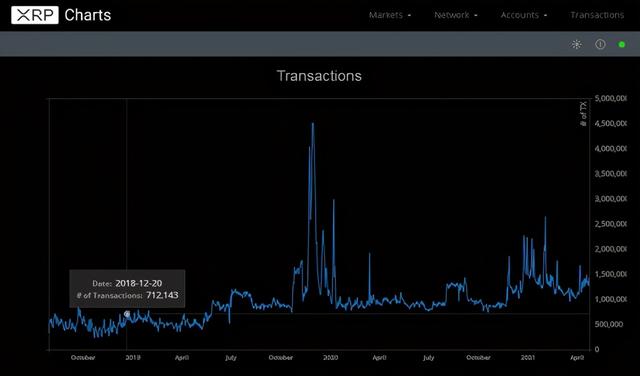Open the Accounts dropdown menu
Screen dimensions: 640x376
pos(524,15)
